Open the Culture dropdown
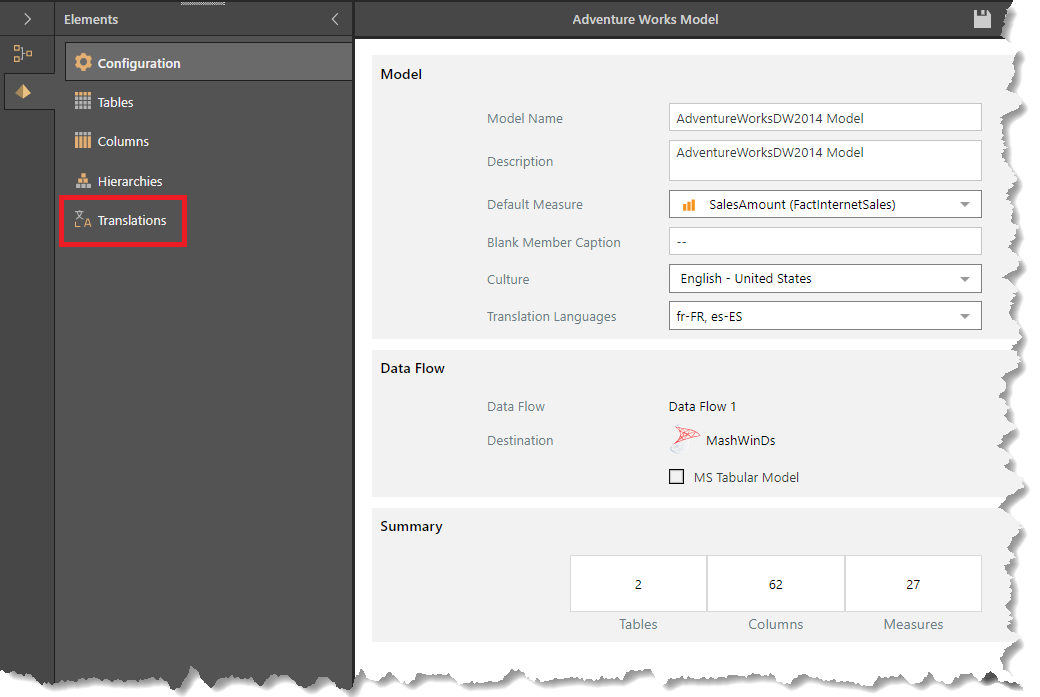 (x=964, y=279)
